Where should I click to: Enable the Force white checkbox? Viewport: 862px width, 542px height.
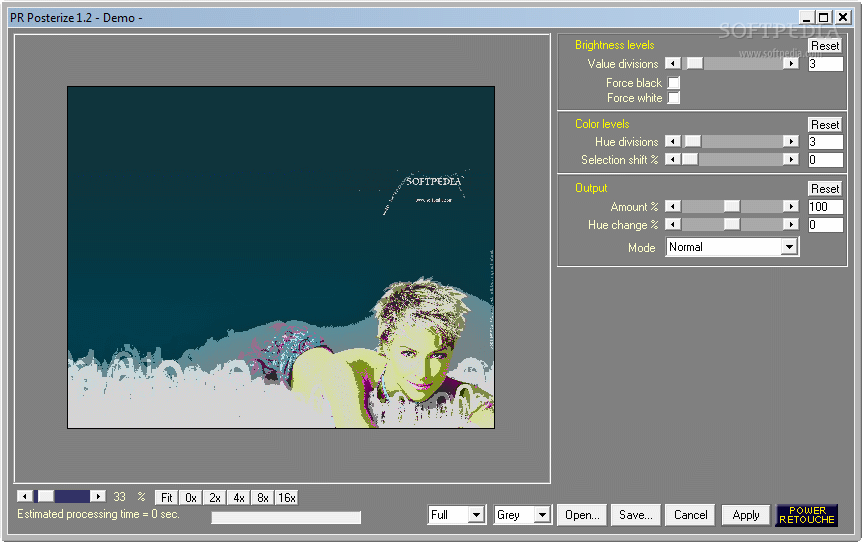[x=673, y=98]
